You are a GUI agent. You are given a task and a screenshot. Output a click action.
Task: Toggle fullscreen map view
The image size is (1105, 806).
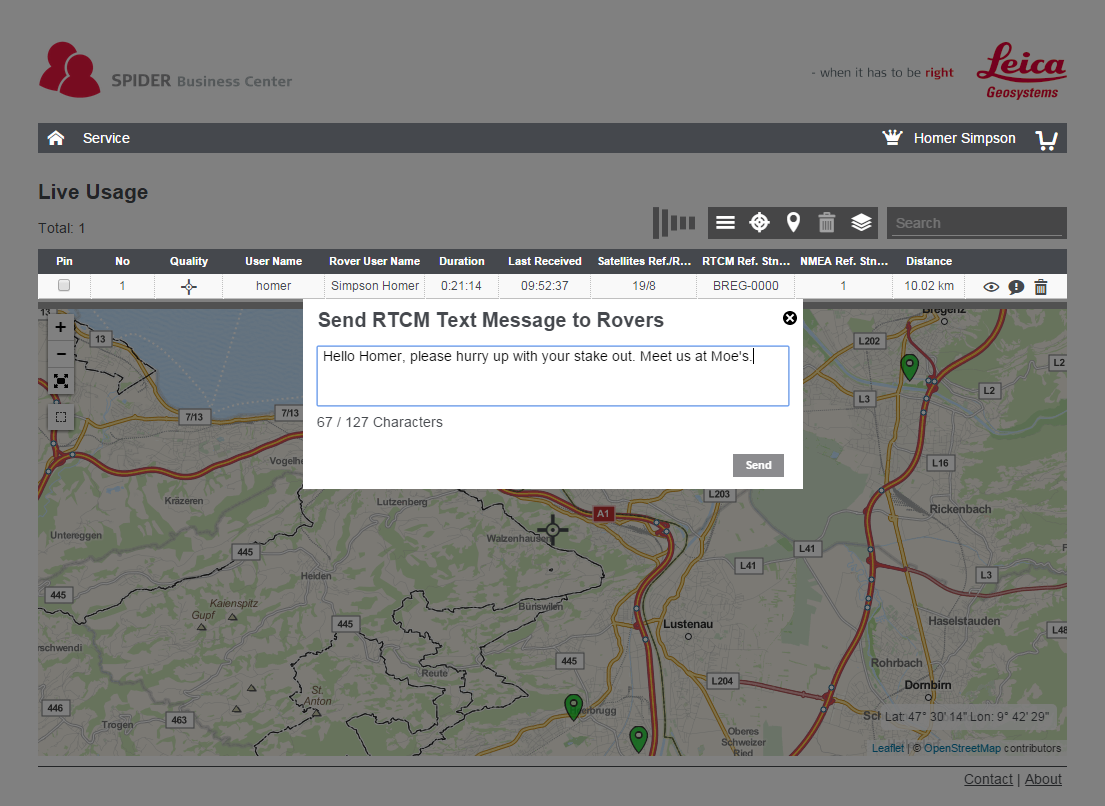61,381
